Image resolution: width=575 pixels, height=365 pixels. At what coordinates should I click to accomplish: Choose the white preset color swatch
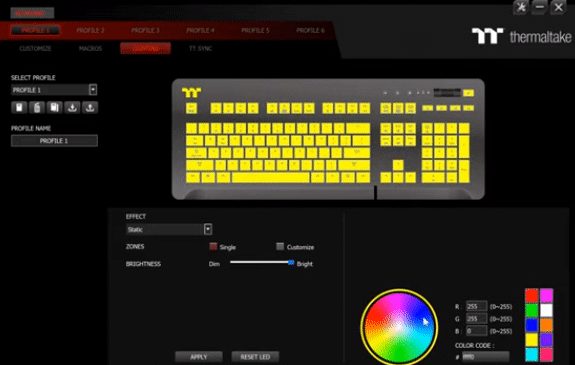click(x=546, y=310)
